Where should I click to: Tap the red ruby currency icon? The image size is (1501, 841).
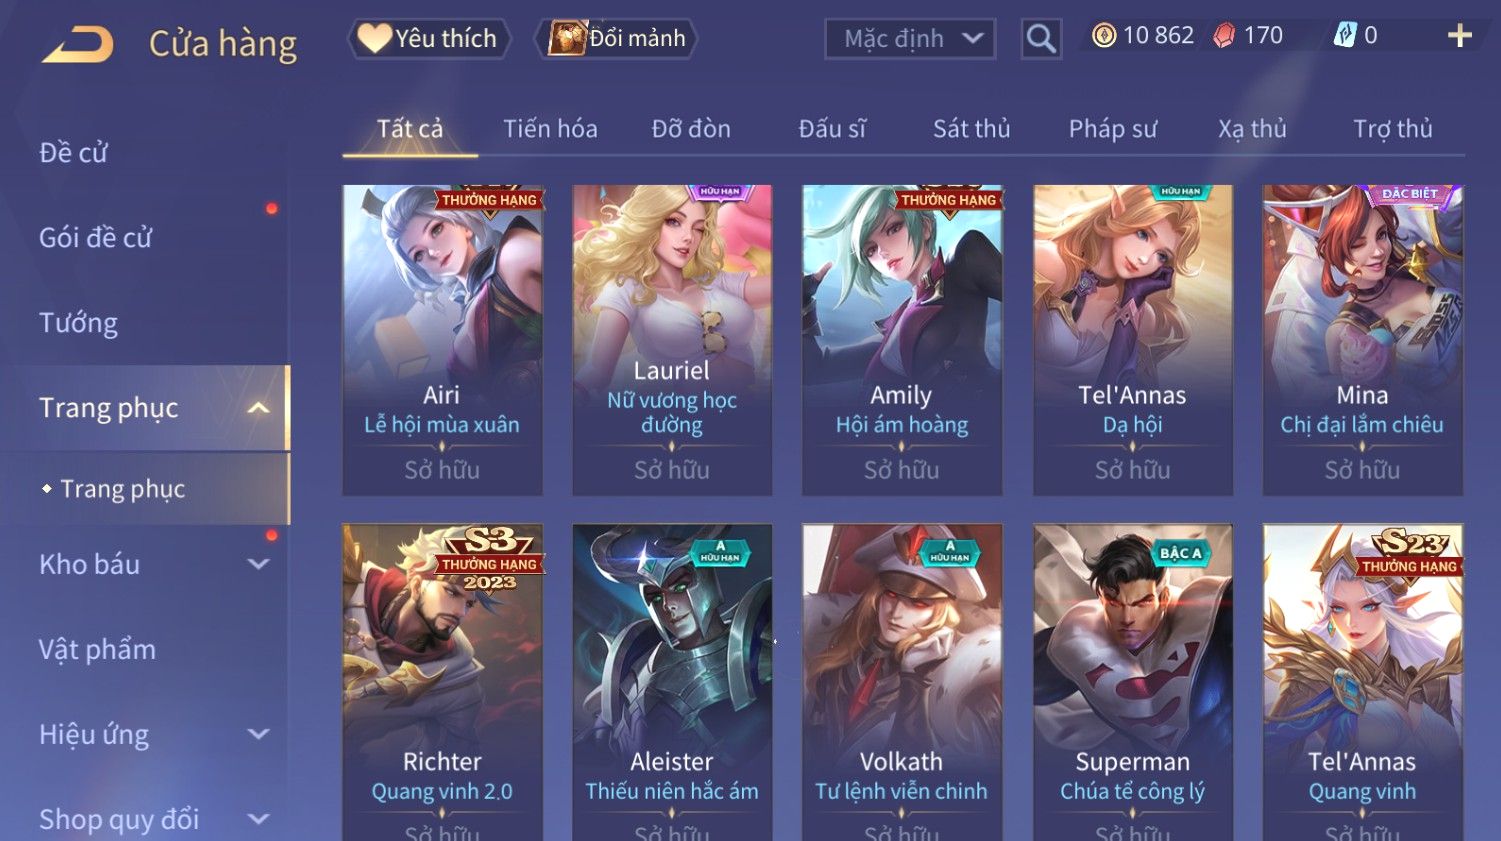[x=1224, y=36]
